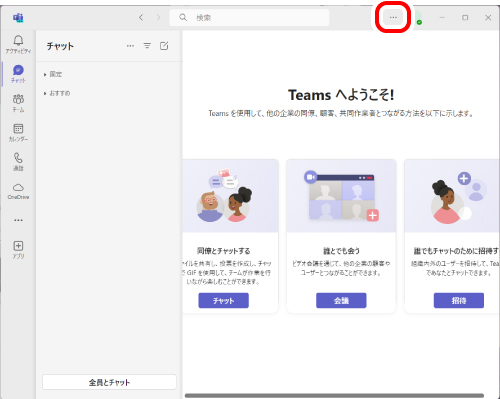Close the Teams window
This screenshot has width=500, height=399.
click(488, 17)
